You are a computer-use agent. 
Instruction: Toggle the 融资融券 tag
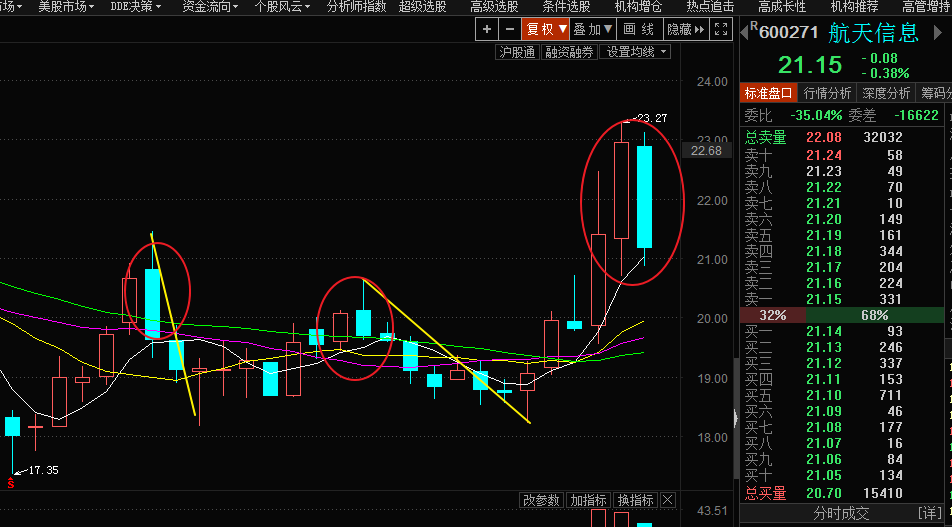569,52
